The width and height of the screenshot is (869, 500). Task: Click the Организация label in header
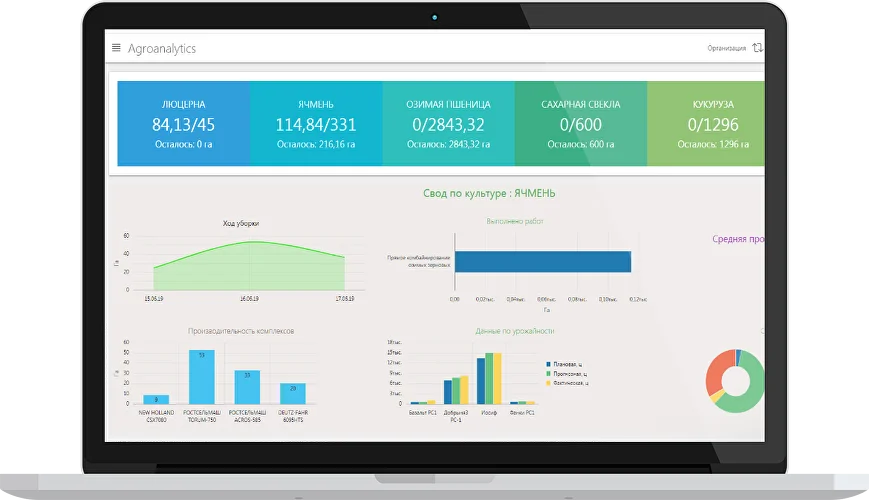pyautogui.click(x=726, y=48)
